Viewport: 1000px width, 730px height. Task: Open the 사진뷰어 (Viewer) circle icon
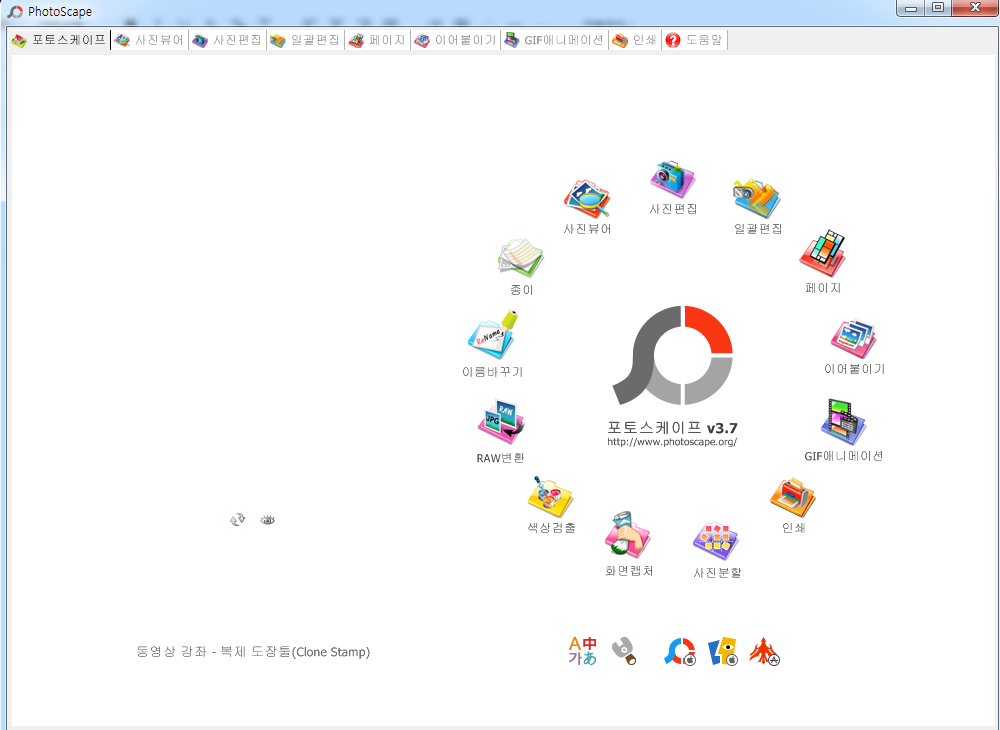587,200
